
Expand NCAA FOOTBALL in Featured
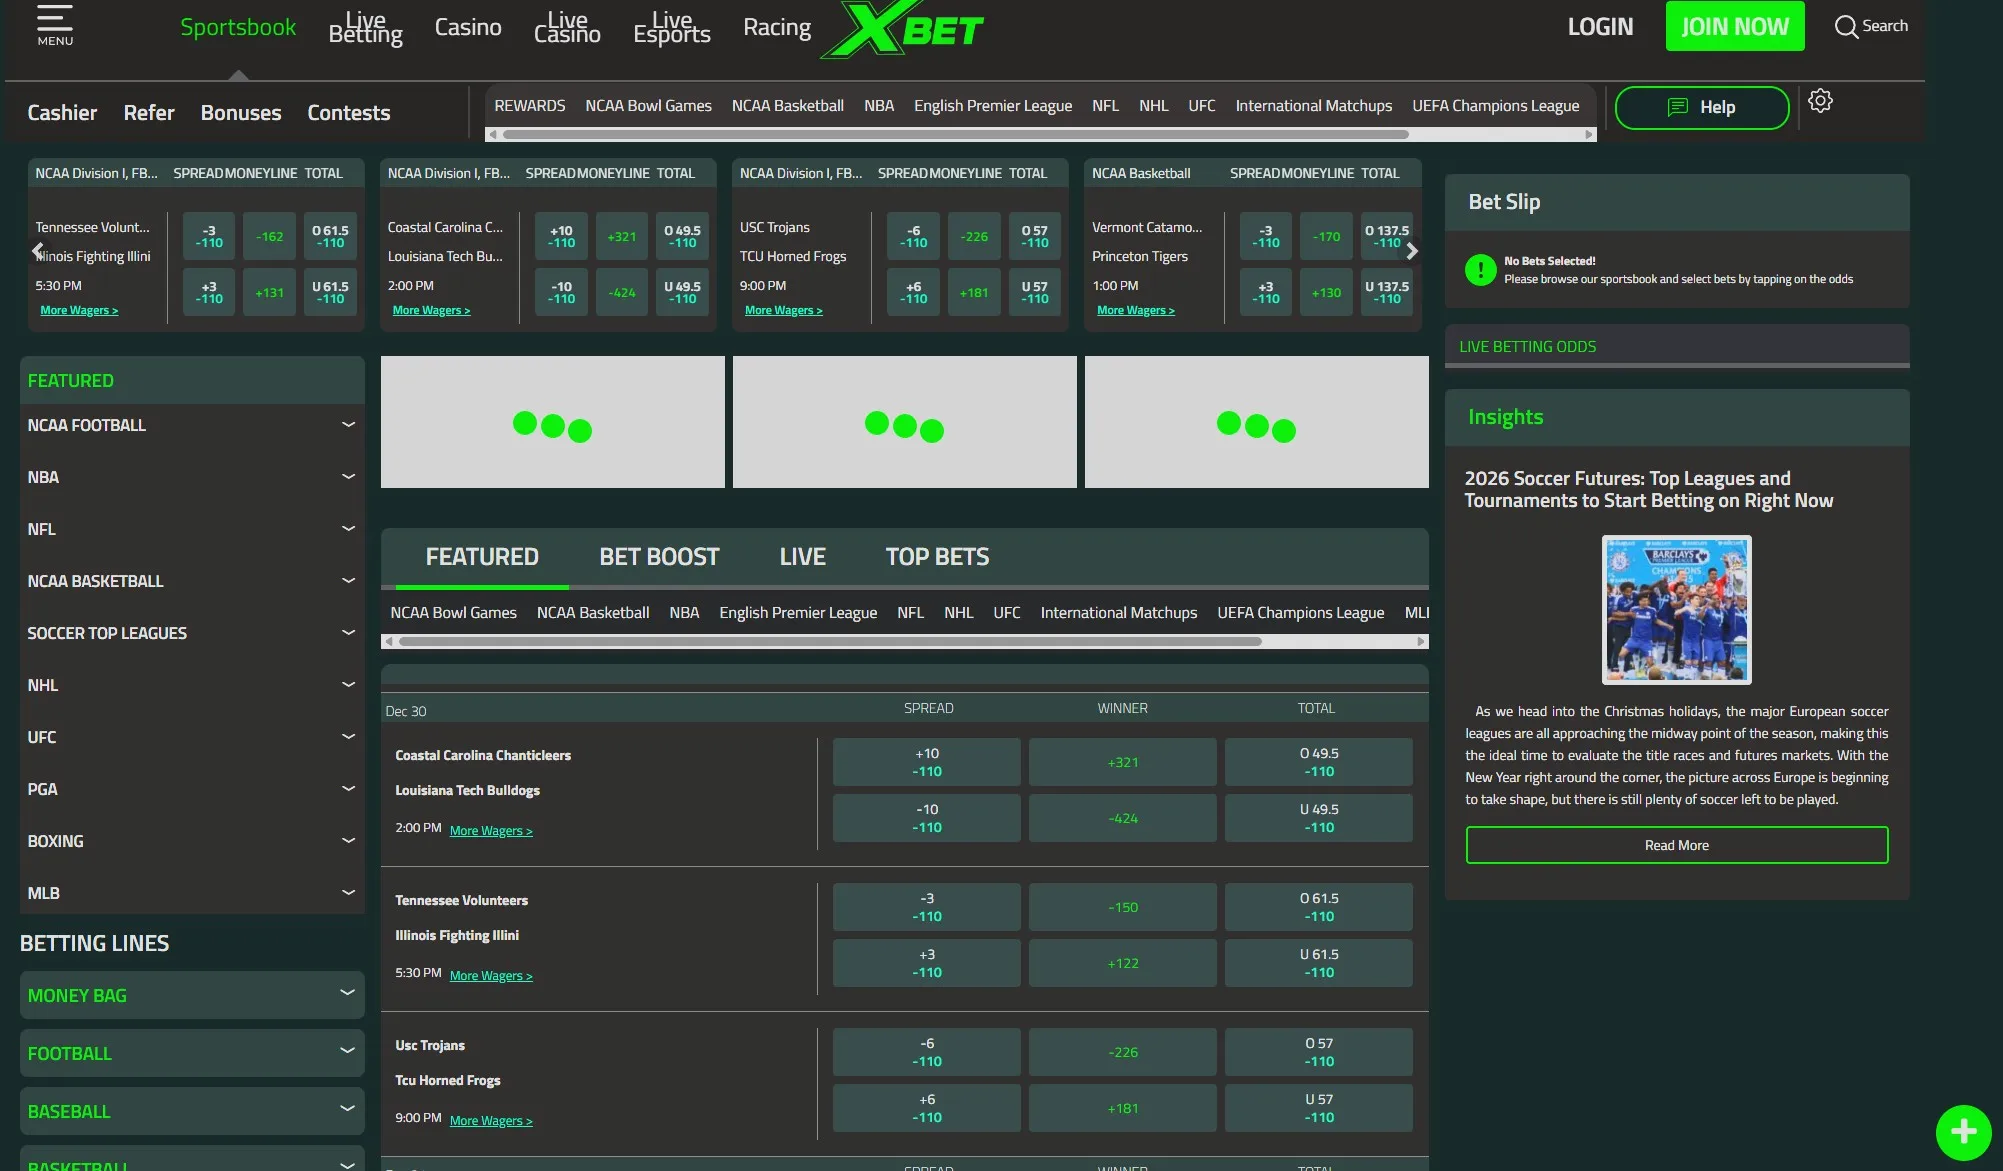[x=192, y=425]
